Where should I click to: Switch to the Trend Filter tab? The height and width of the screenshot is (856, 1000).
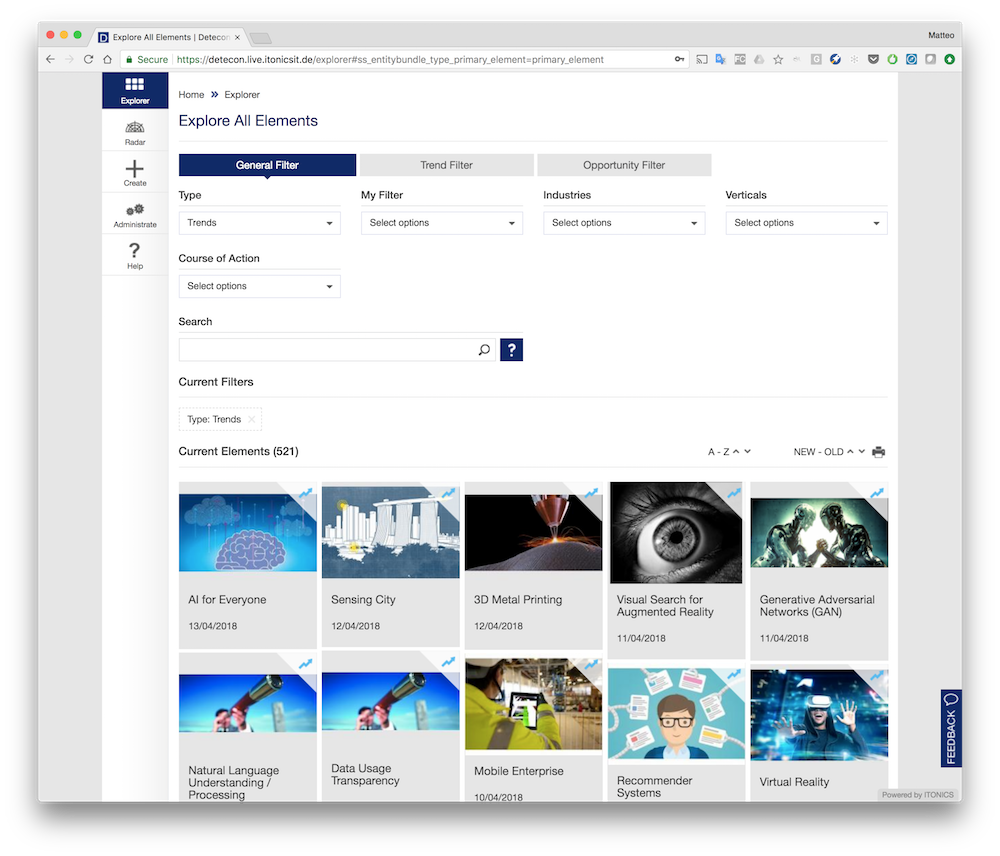(x=446, y=165)
